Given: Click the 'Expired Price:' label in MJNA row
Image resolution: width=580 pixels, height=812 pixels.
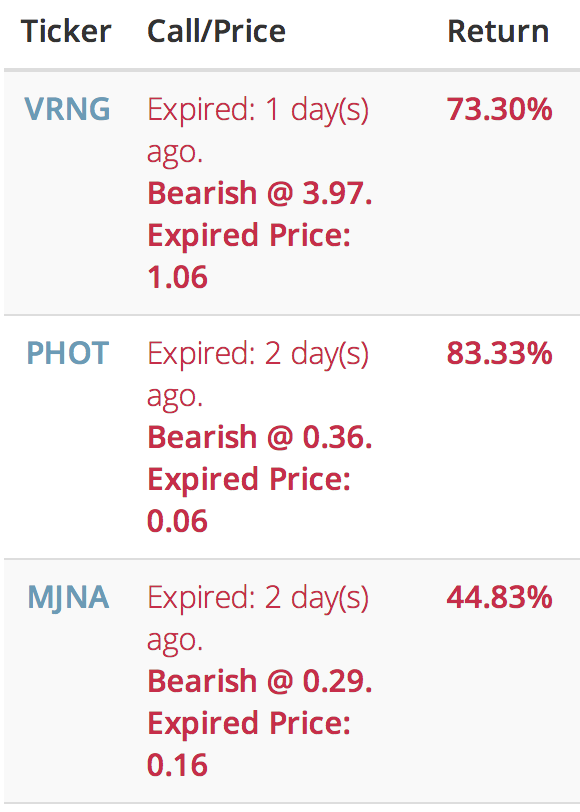Looking at the screenshot, I should (249, 723).
